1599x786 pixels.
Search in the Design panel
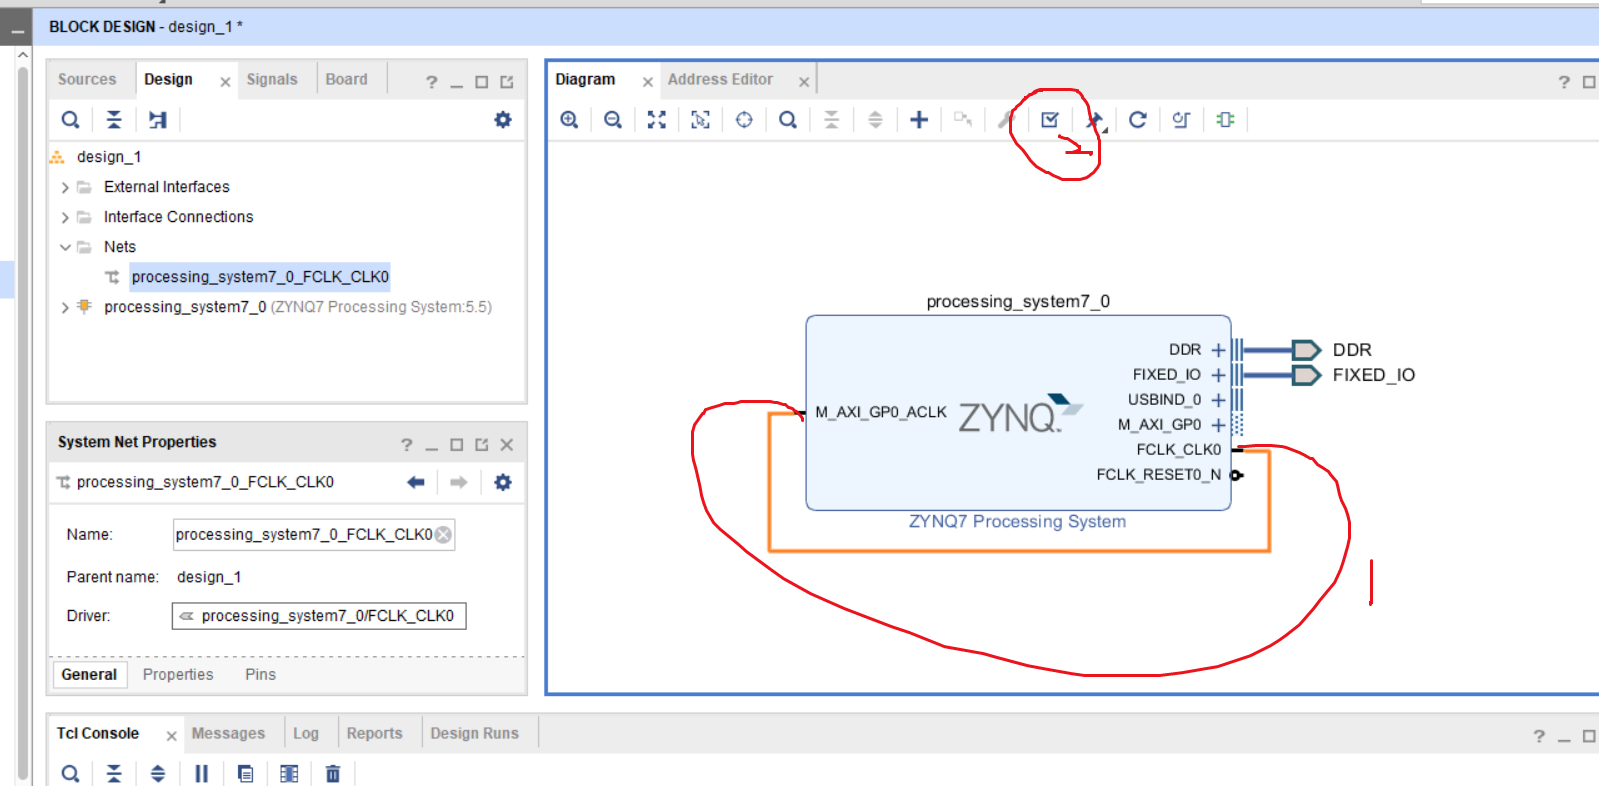70,120
